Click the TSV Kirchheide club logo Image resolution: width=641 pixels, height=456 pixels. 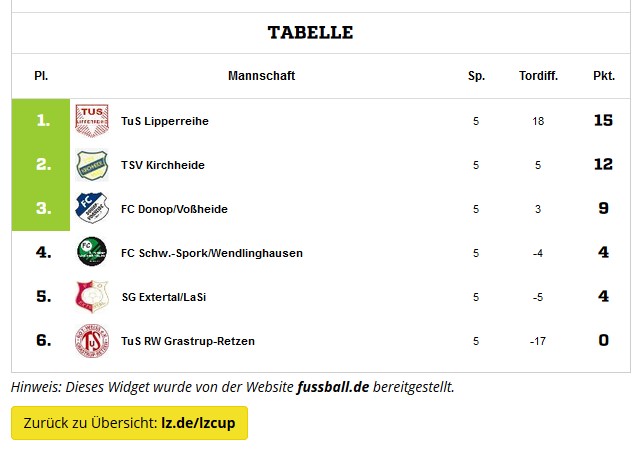click(92, 165)
